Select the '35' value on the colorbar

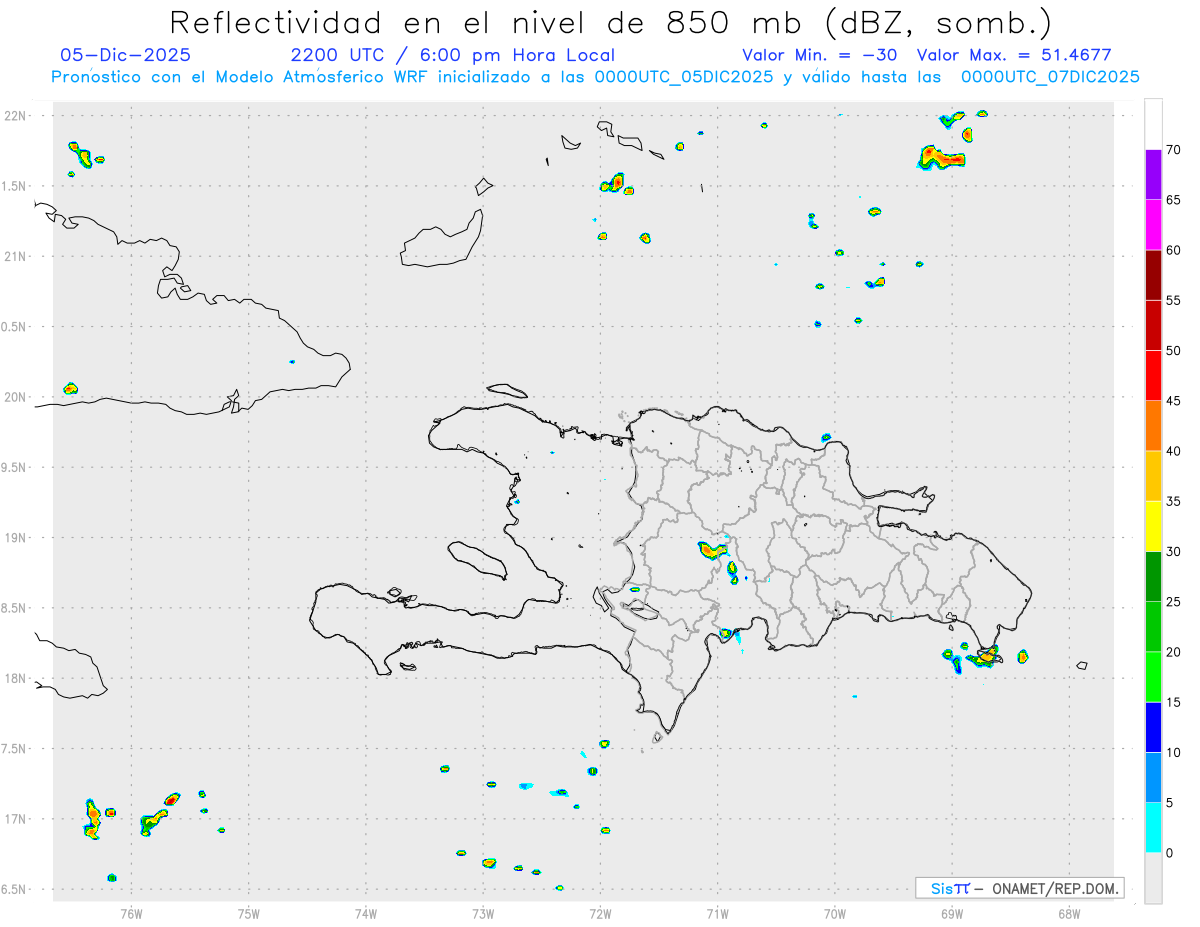[x=1173, y=502]
